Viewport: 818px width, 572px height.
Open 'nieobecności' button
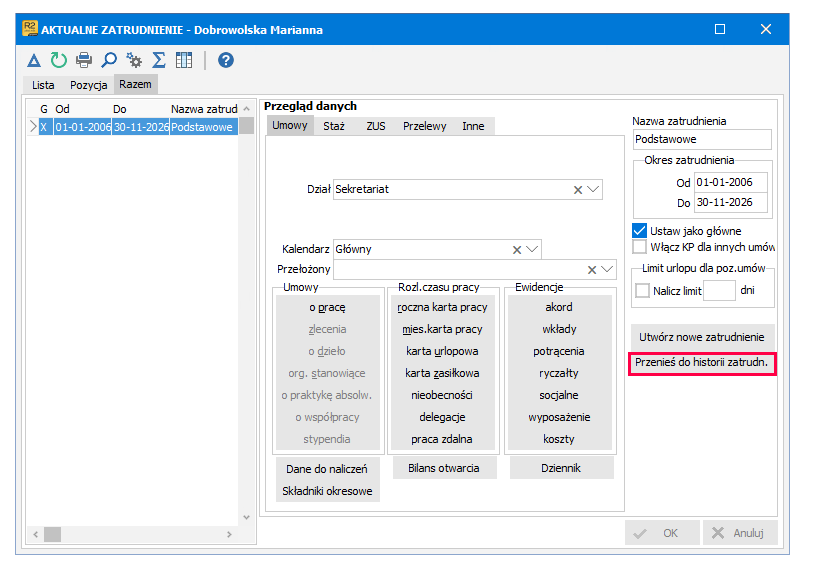pos(442,395)
